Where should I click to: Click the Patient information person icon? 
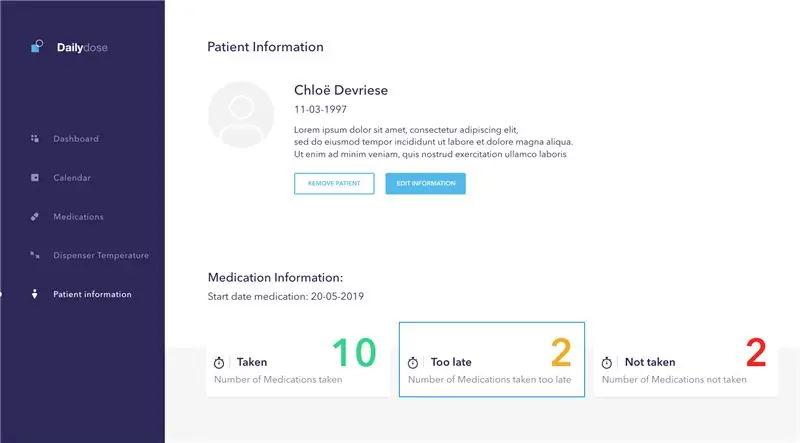[x=35, y=294]
